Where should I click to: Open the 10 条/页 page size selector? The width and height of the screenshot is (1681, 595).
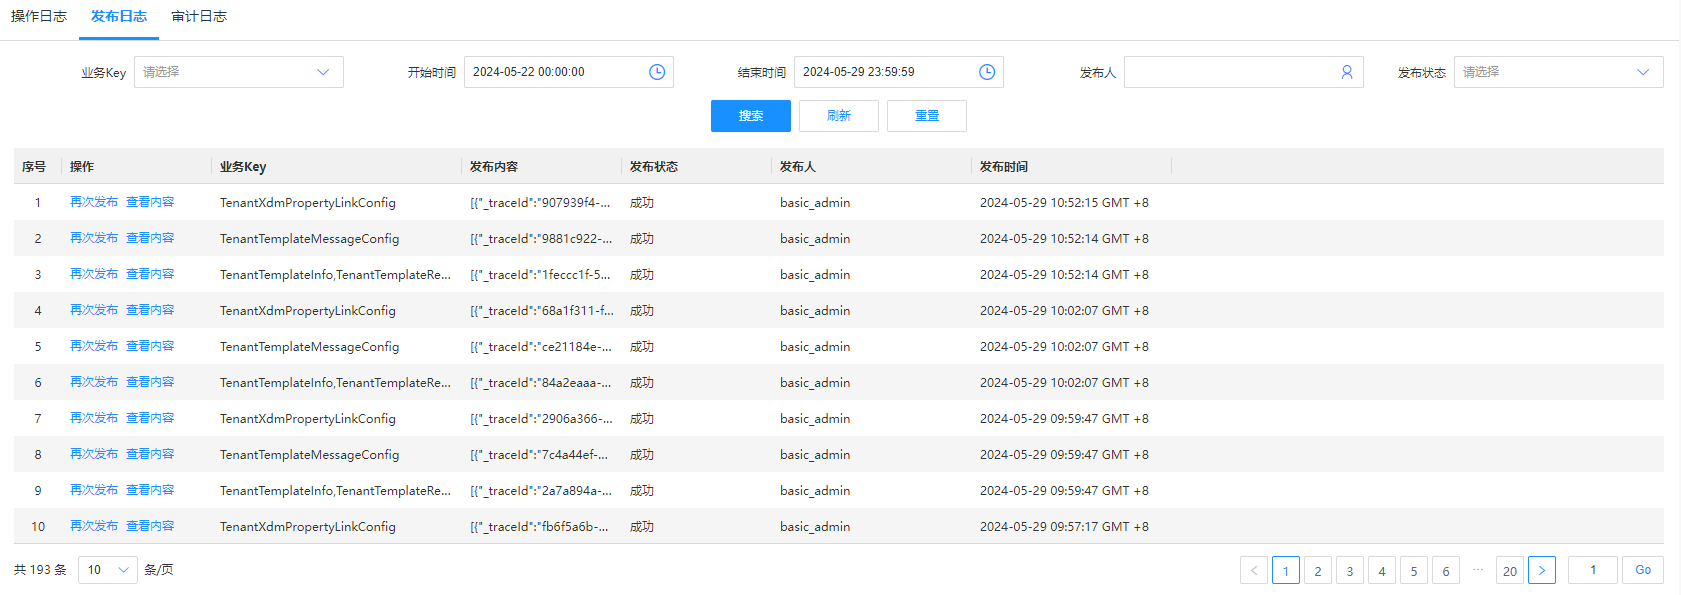(x=108, y=570)
